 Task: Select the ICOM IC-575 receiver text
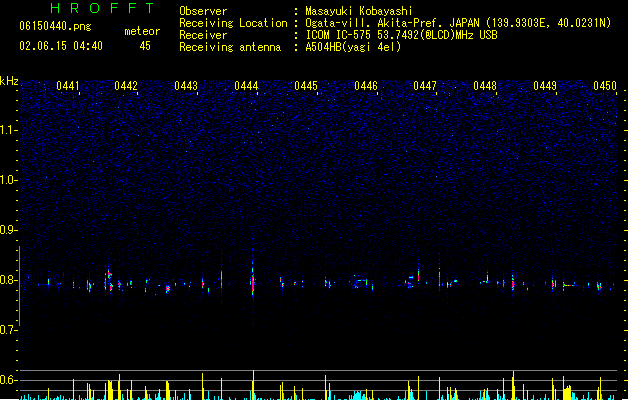(x=402, y=35)
